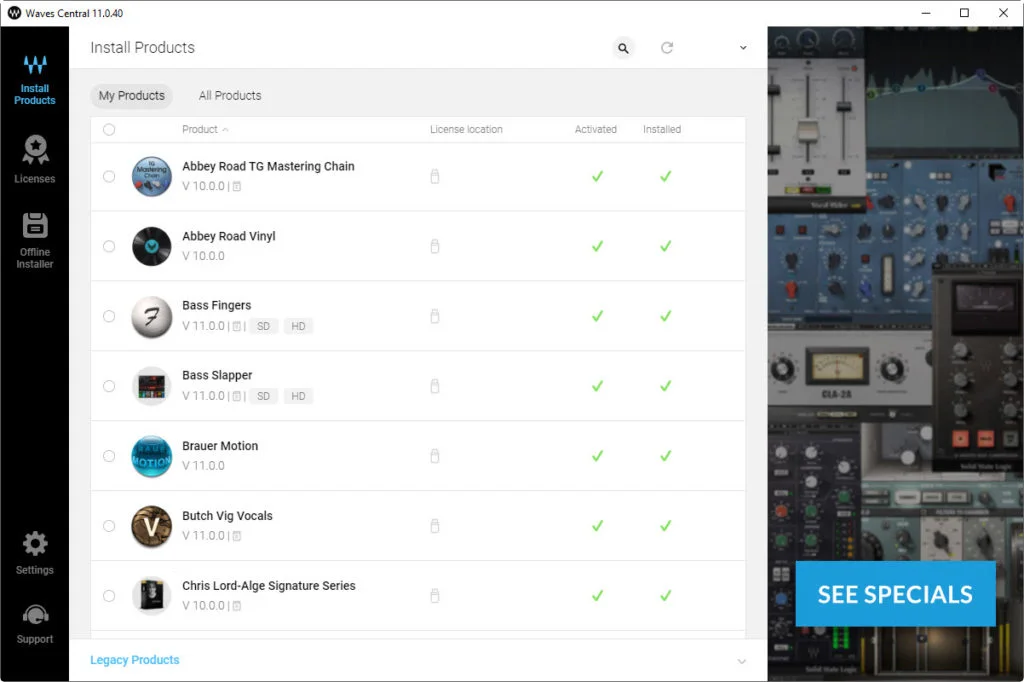
Task: Click the info icon beside Butch Vig Vocals version
Action: click(236, 536)
